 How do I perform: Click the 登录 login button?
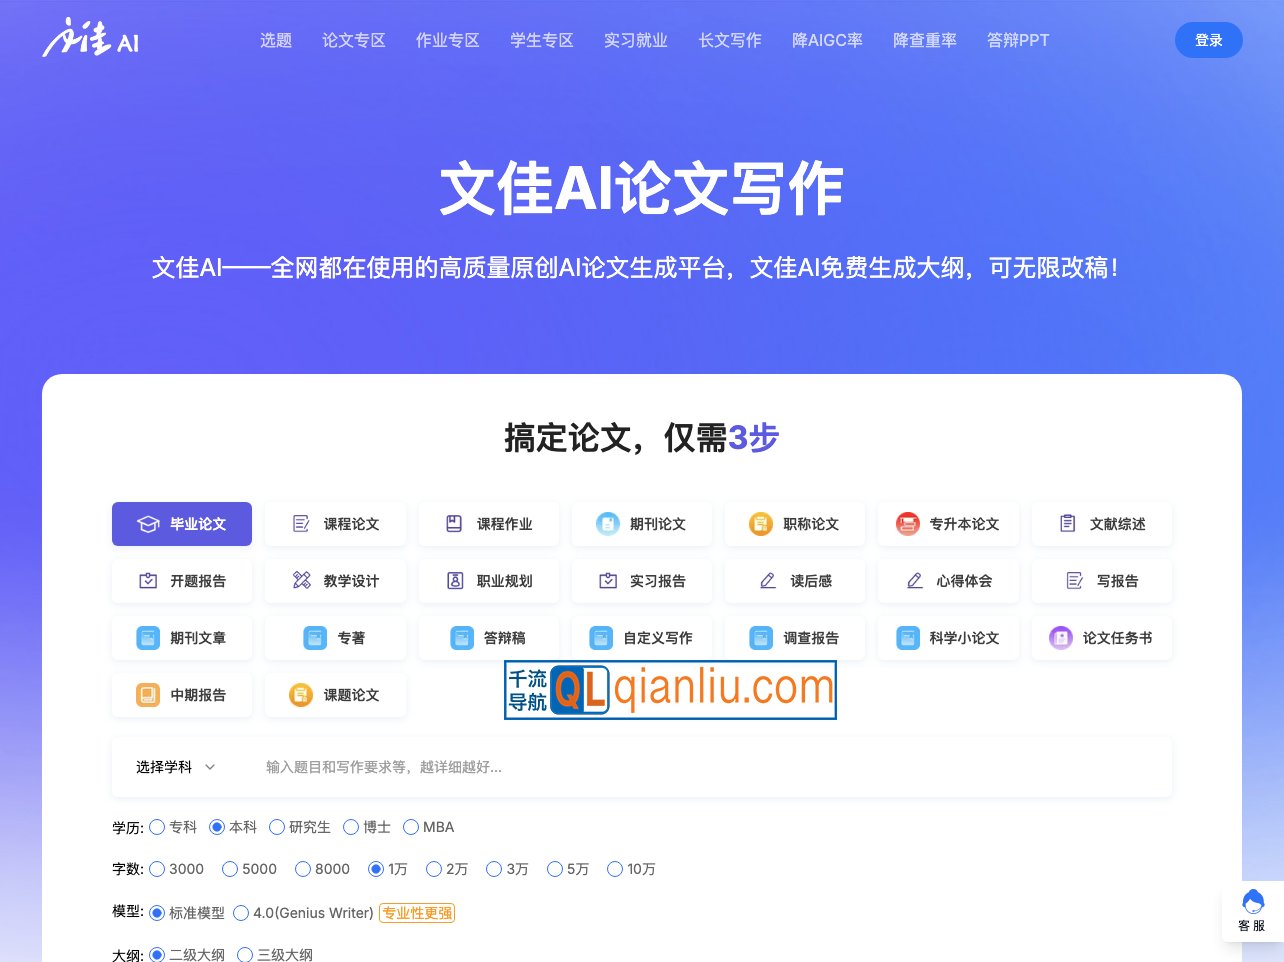[1208, 40]
